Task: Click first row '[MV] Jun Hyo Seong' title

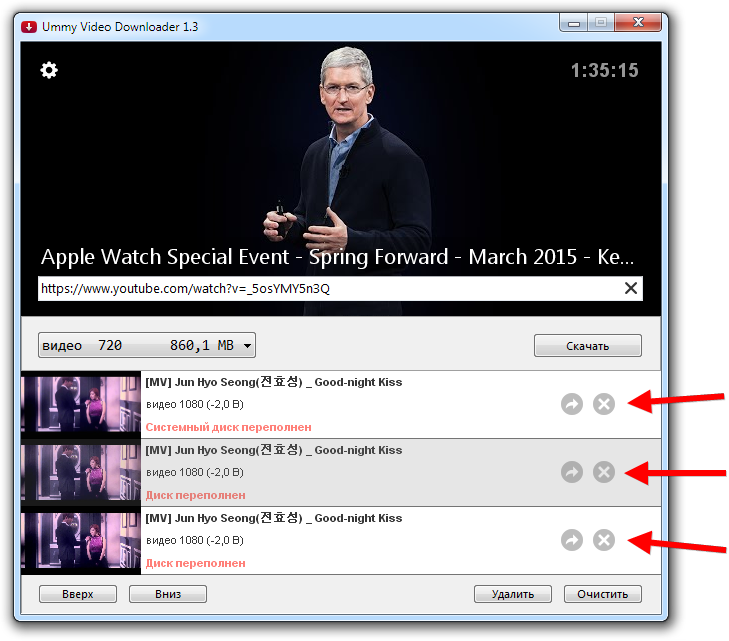Action: coord(274,382)
